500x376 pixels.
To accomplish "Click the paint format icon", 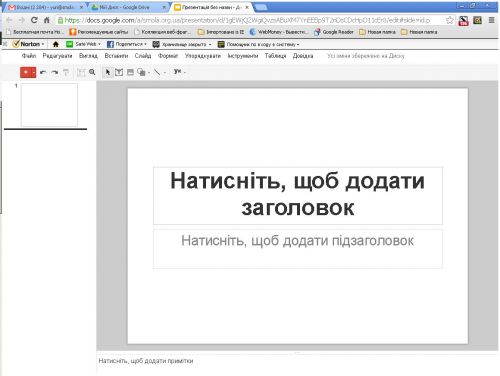I will (66, 72).
